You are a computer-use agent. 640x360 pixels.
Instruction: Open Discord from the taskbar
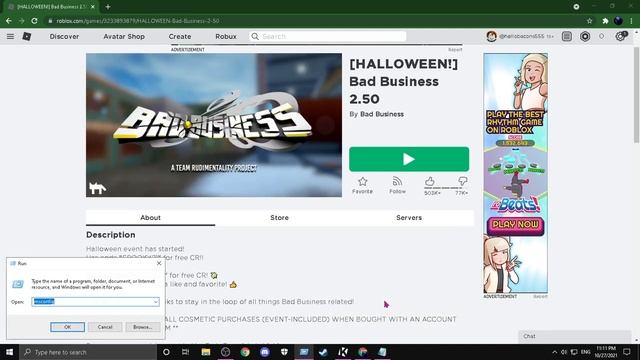point(264,352)
